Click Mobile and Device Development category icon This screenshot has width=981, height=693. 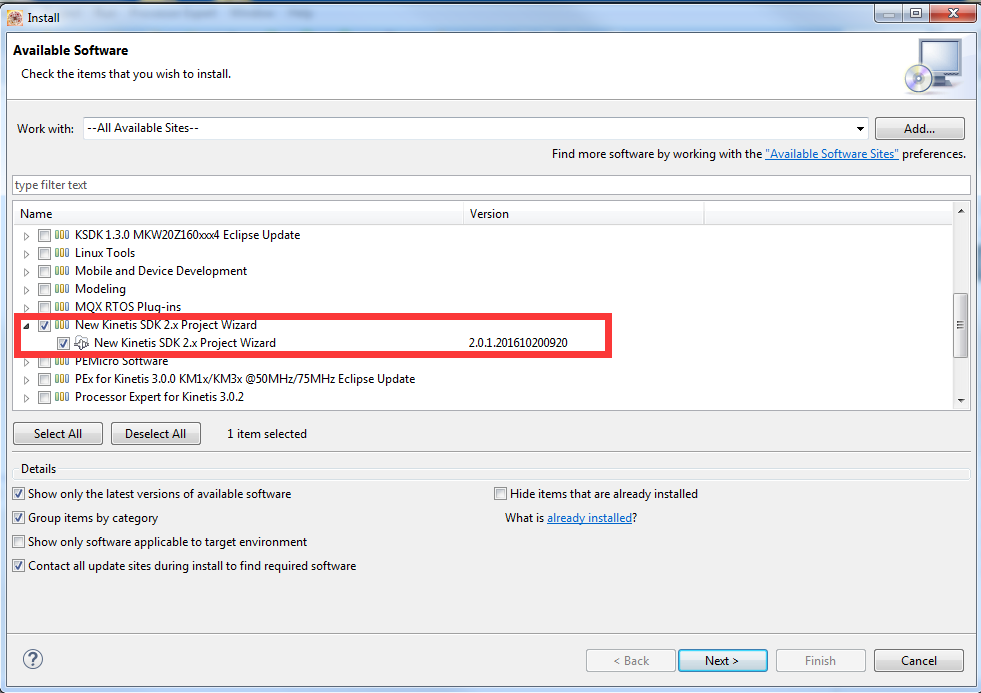pyautogui.click(x=62, y=271)
